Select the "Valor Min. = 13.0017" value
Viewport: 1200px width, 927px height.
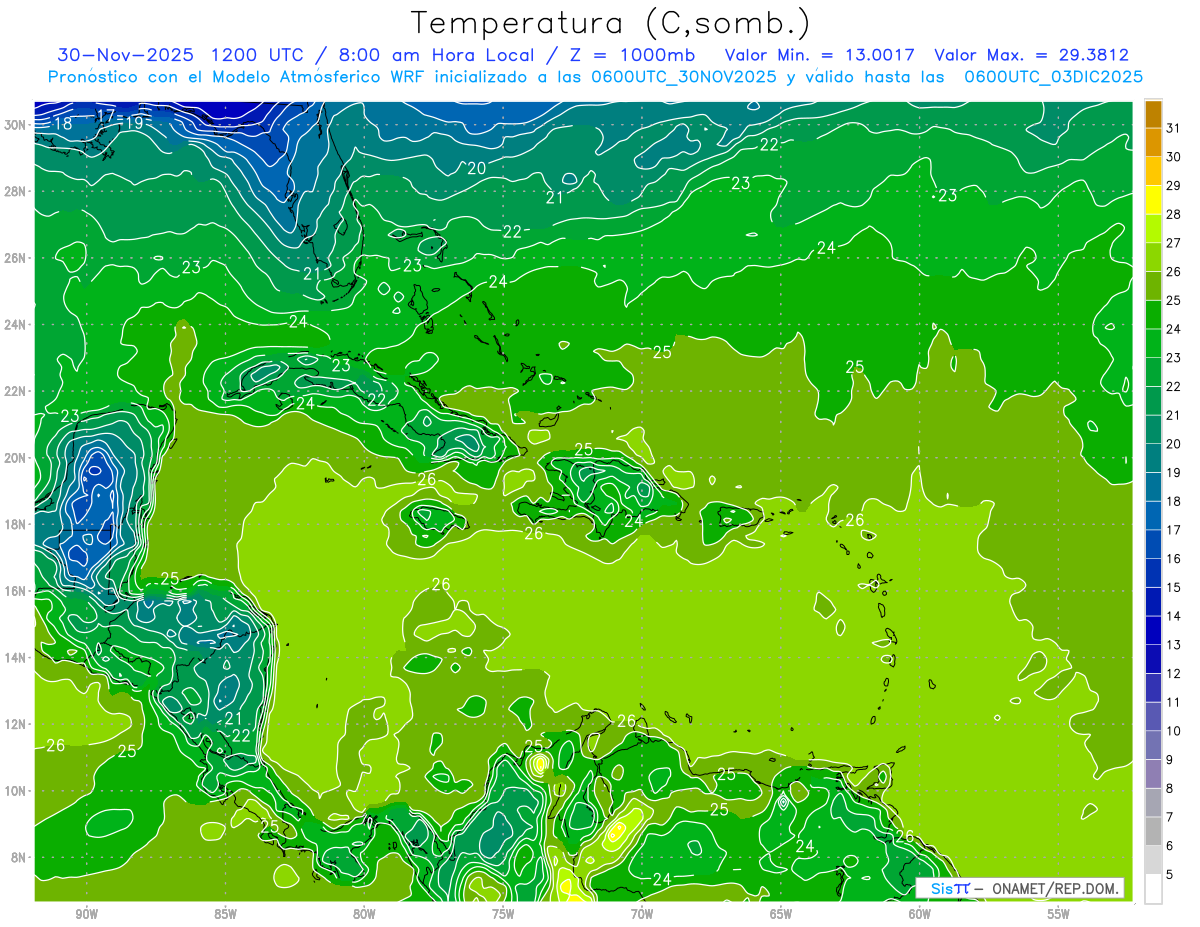point(820,55)
